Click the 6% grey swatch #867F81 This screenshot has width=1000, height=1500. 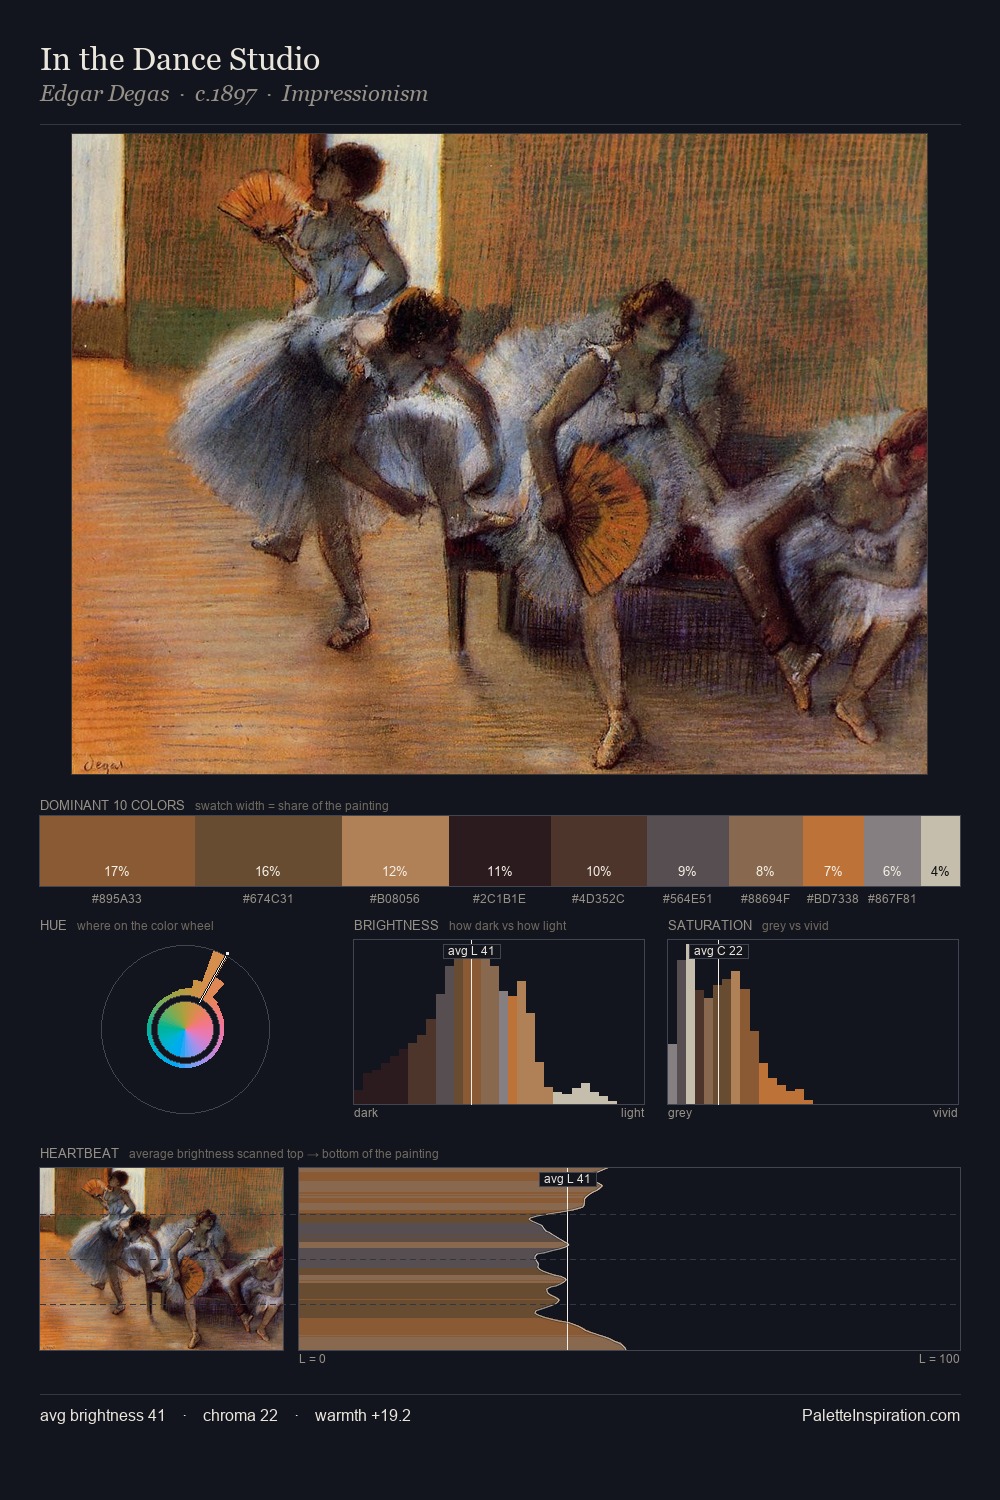(x=892, y=851)
